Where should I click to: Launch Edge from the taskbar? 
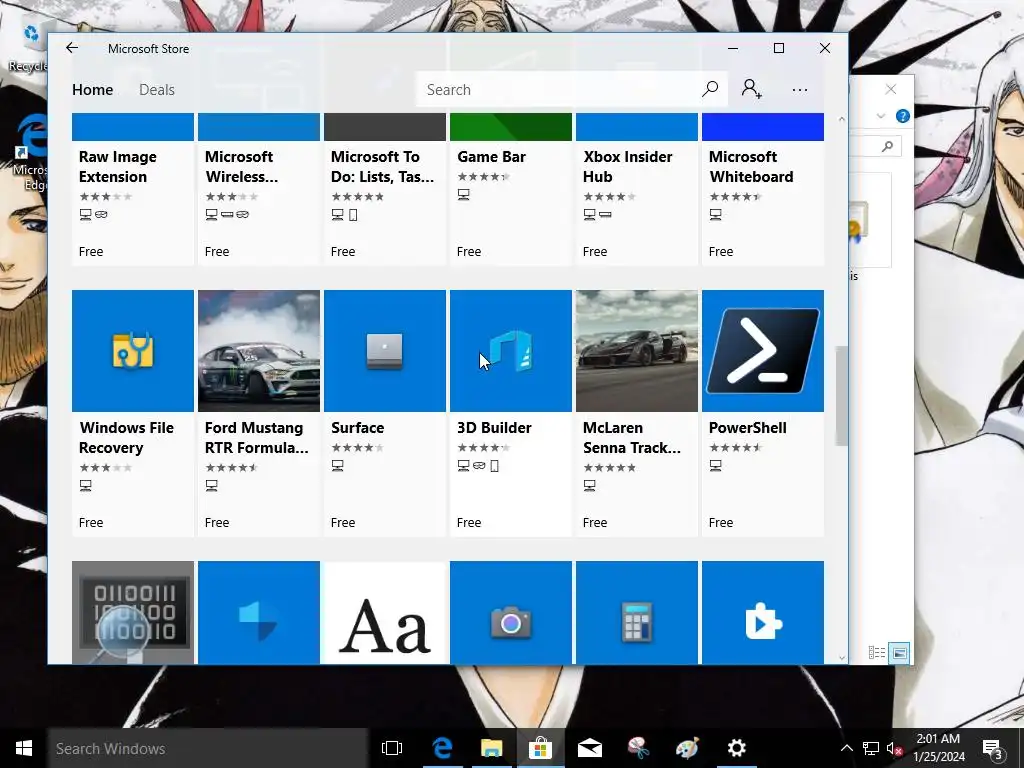[442, 748]
